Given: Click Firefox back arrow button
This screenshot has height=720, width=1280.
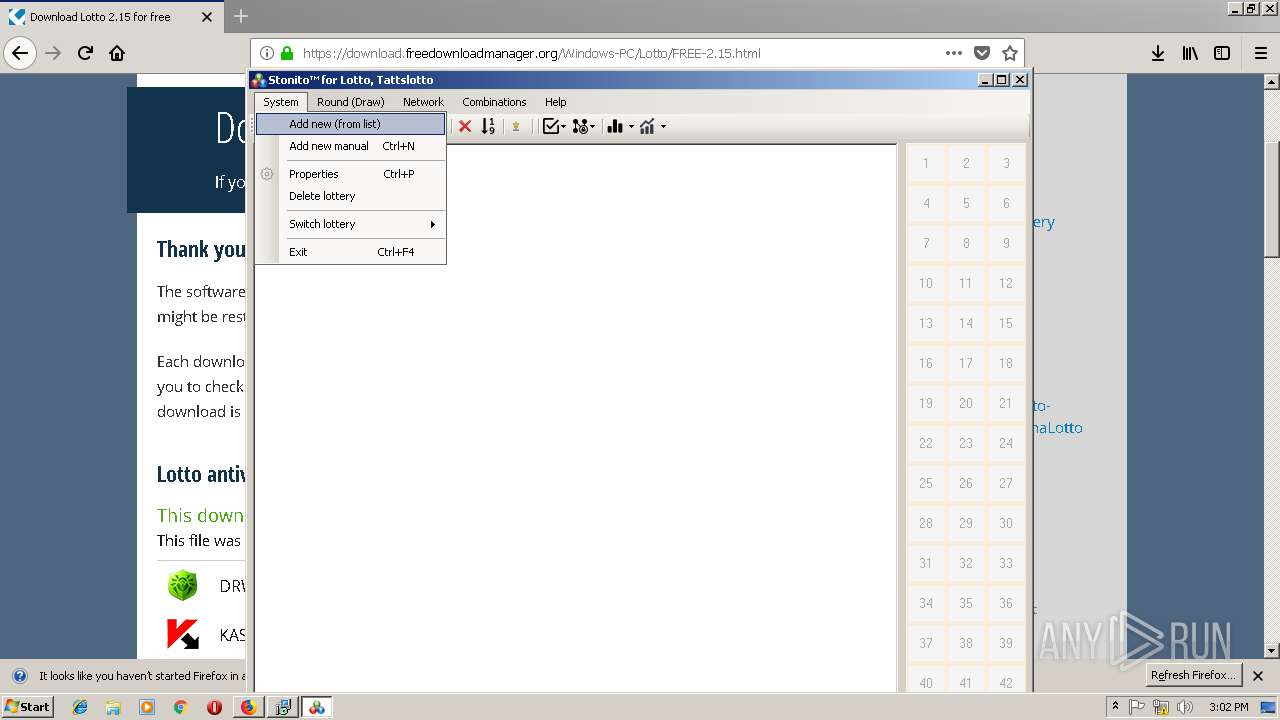Looking at the screenshot, I should 20,53.
